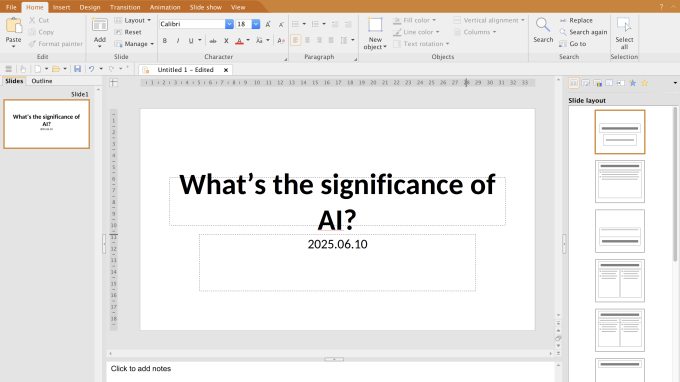This screenshot has height=382, width=680.
Task: Click the slide layout sidebar icon
Action: [x=573, y=83]
